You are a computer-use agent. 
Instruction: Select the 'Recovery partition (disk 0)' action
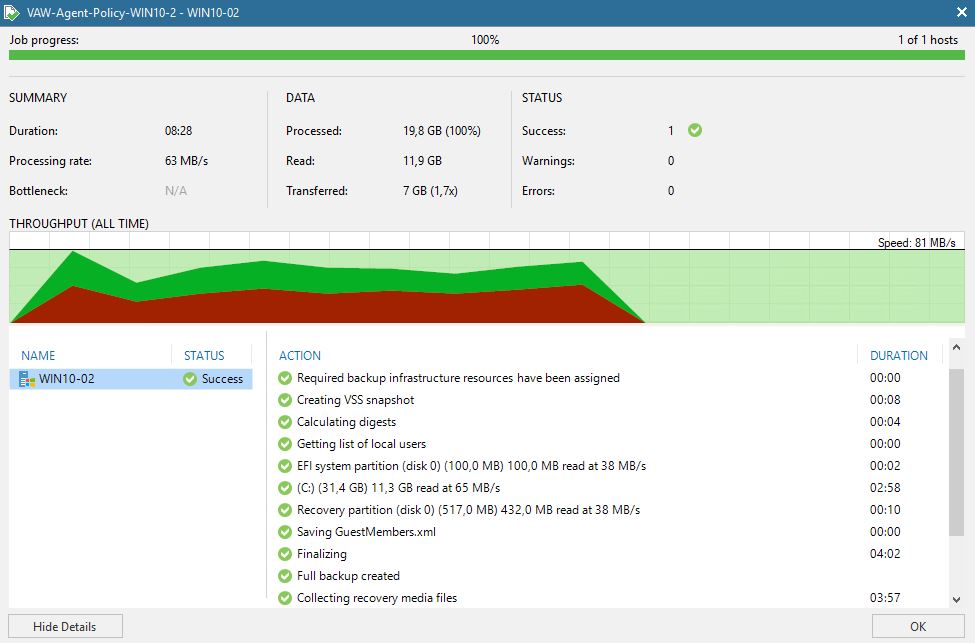click(468, 510)
